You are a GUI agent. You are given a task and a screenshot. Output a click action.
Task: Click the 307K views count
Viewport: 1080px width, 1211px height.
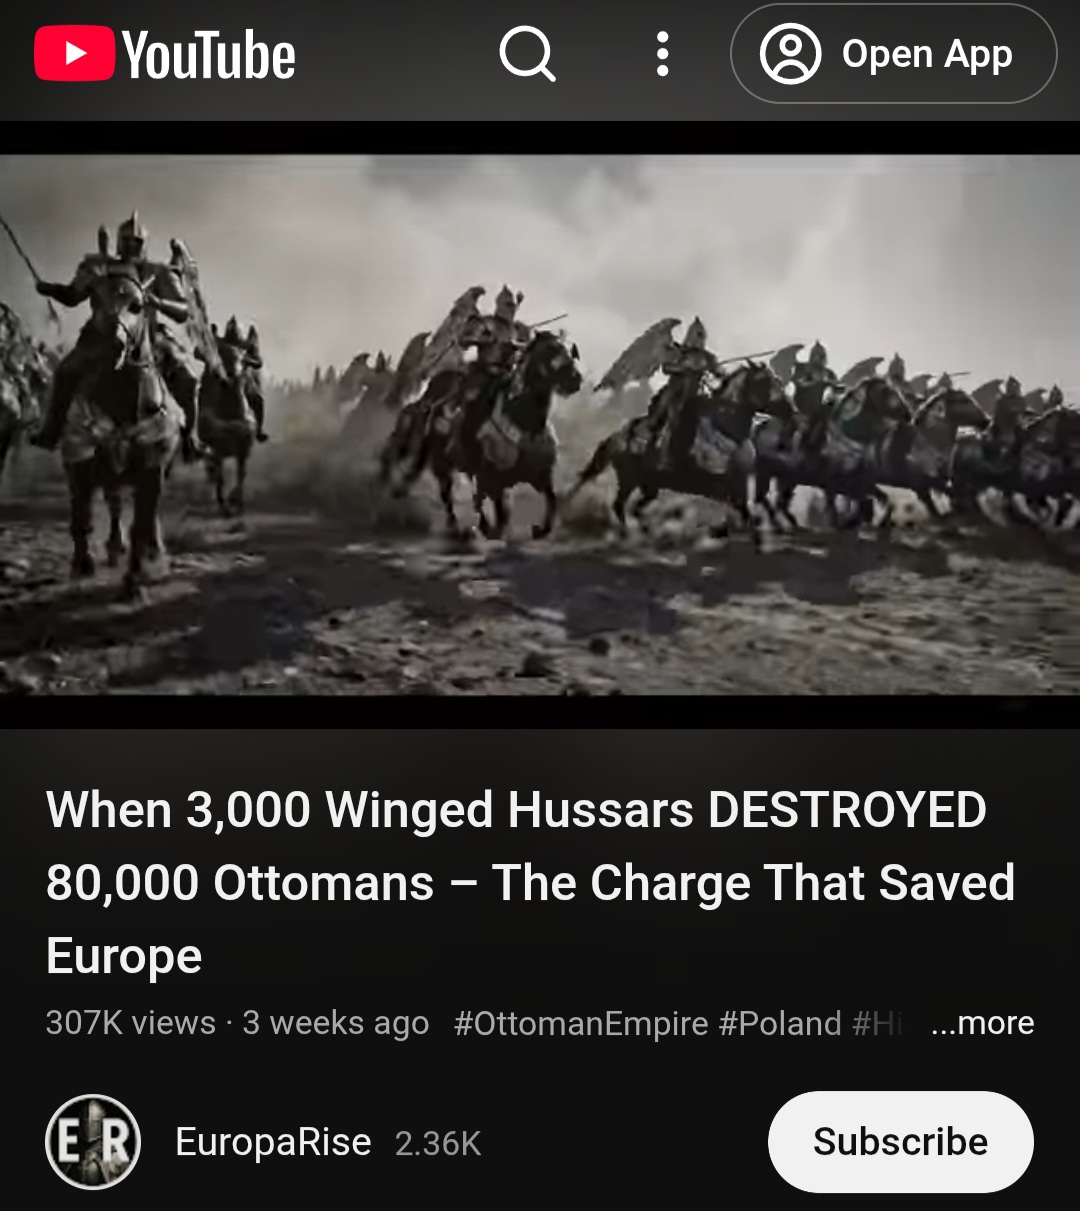[x=130, y=1023]
